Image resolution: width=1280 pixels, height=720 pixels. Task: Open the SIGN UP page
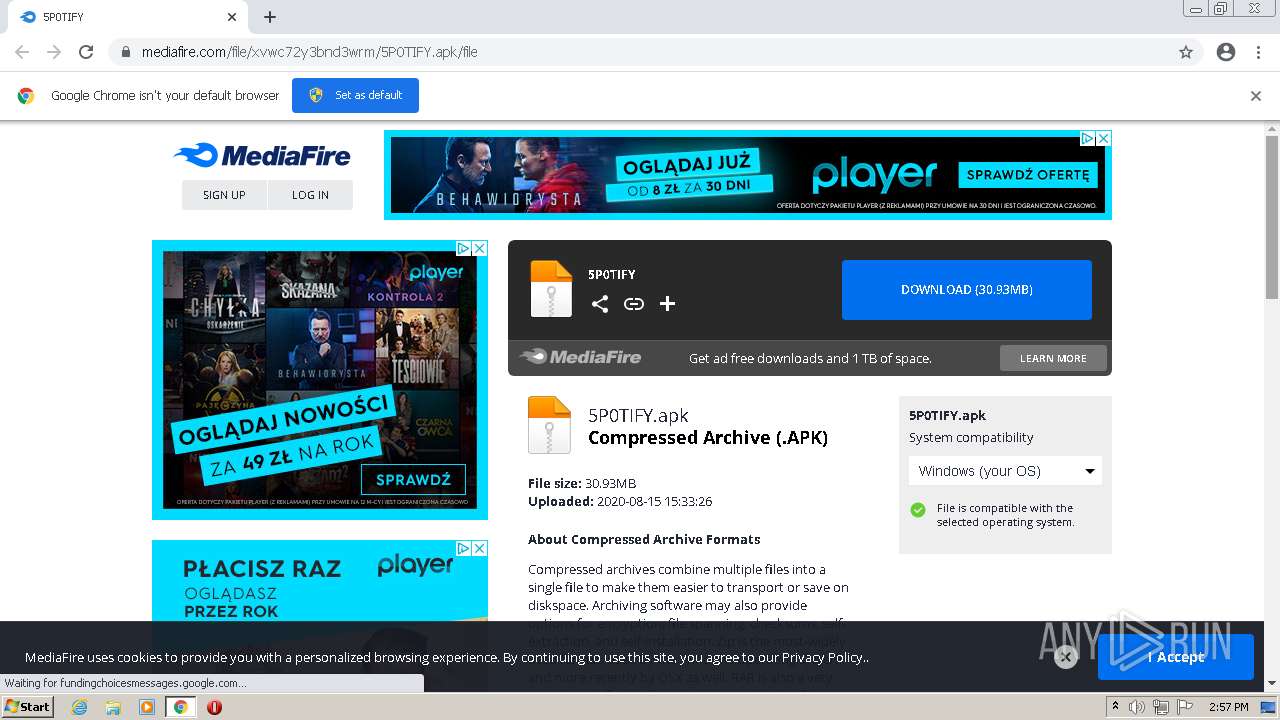(x=224, y=195)
